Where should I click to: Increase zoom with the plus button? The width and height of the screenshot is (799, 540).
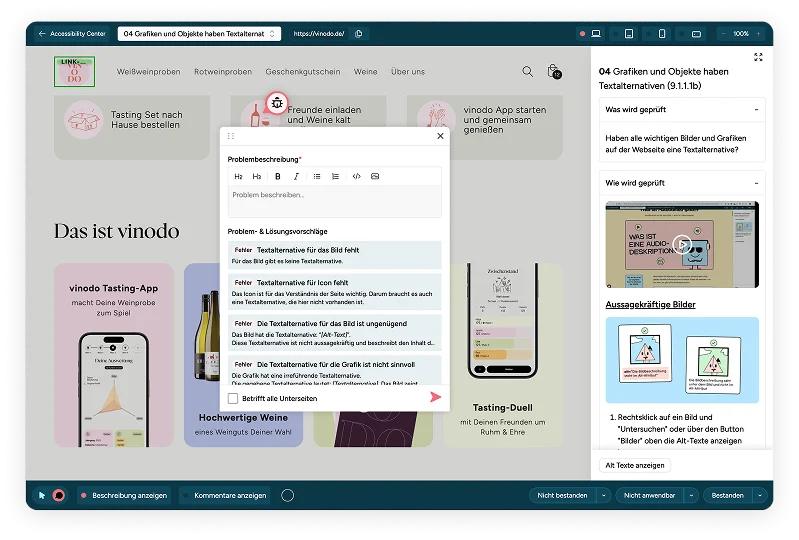tap(758, 34)
